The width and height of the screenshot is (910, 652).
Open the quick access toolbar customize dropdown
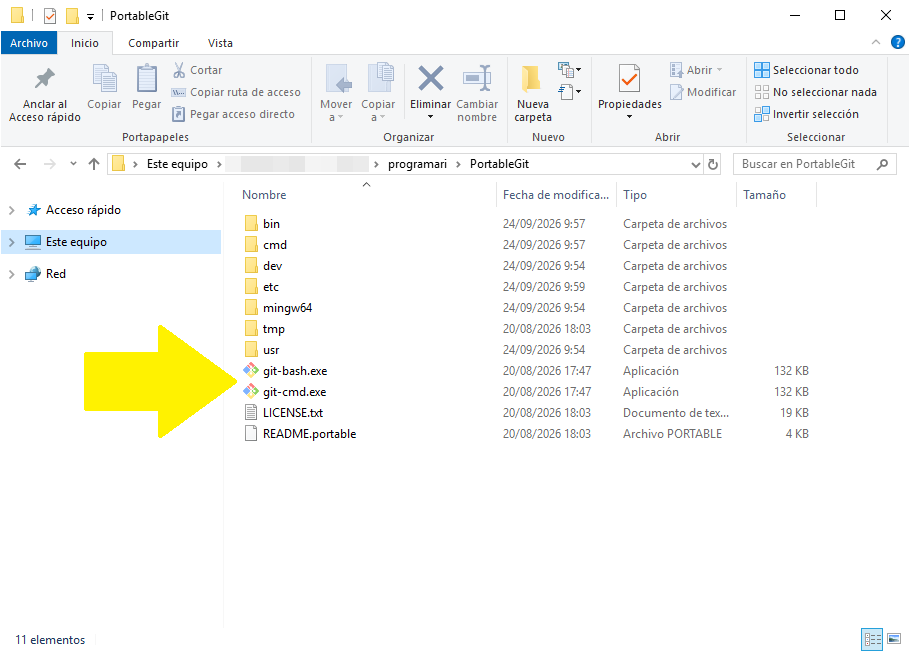91,17
